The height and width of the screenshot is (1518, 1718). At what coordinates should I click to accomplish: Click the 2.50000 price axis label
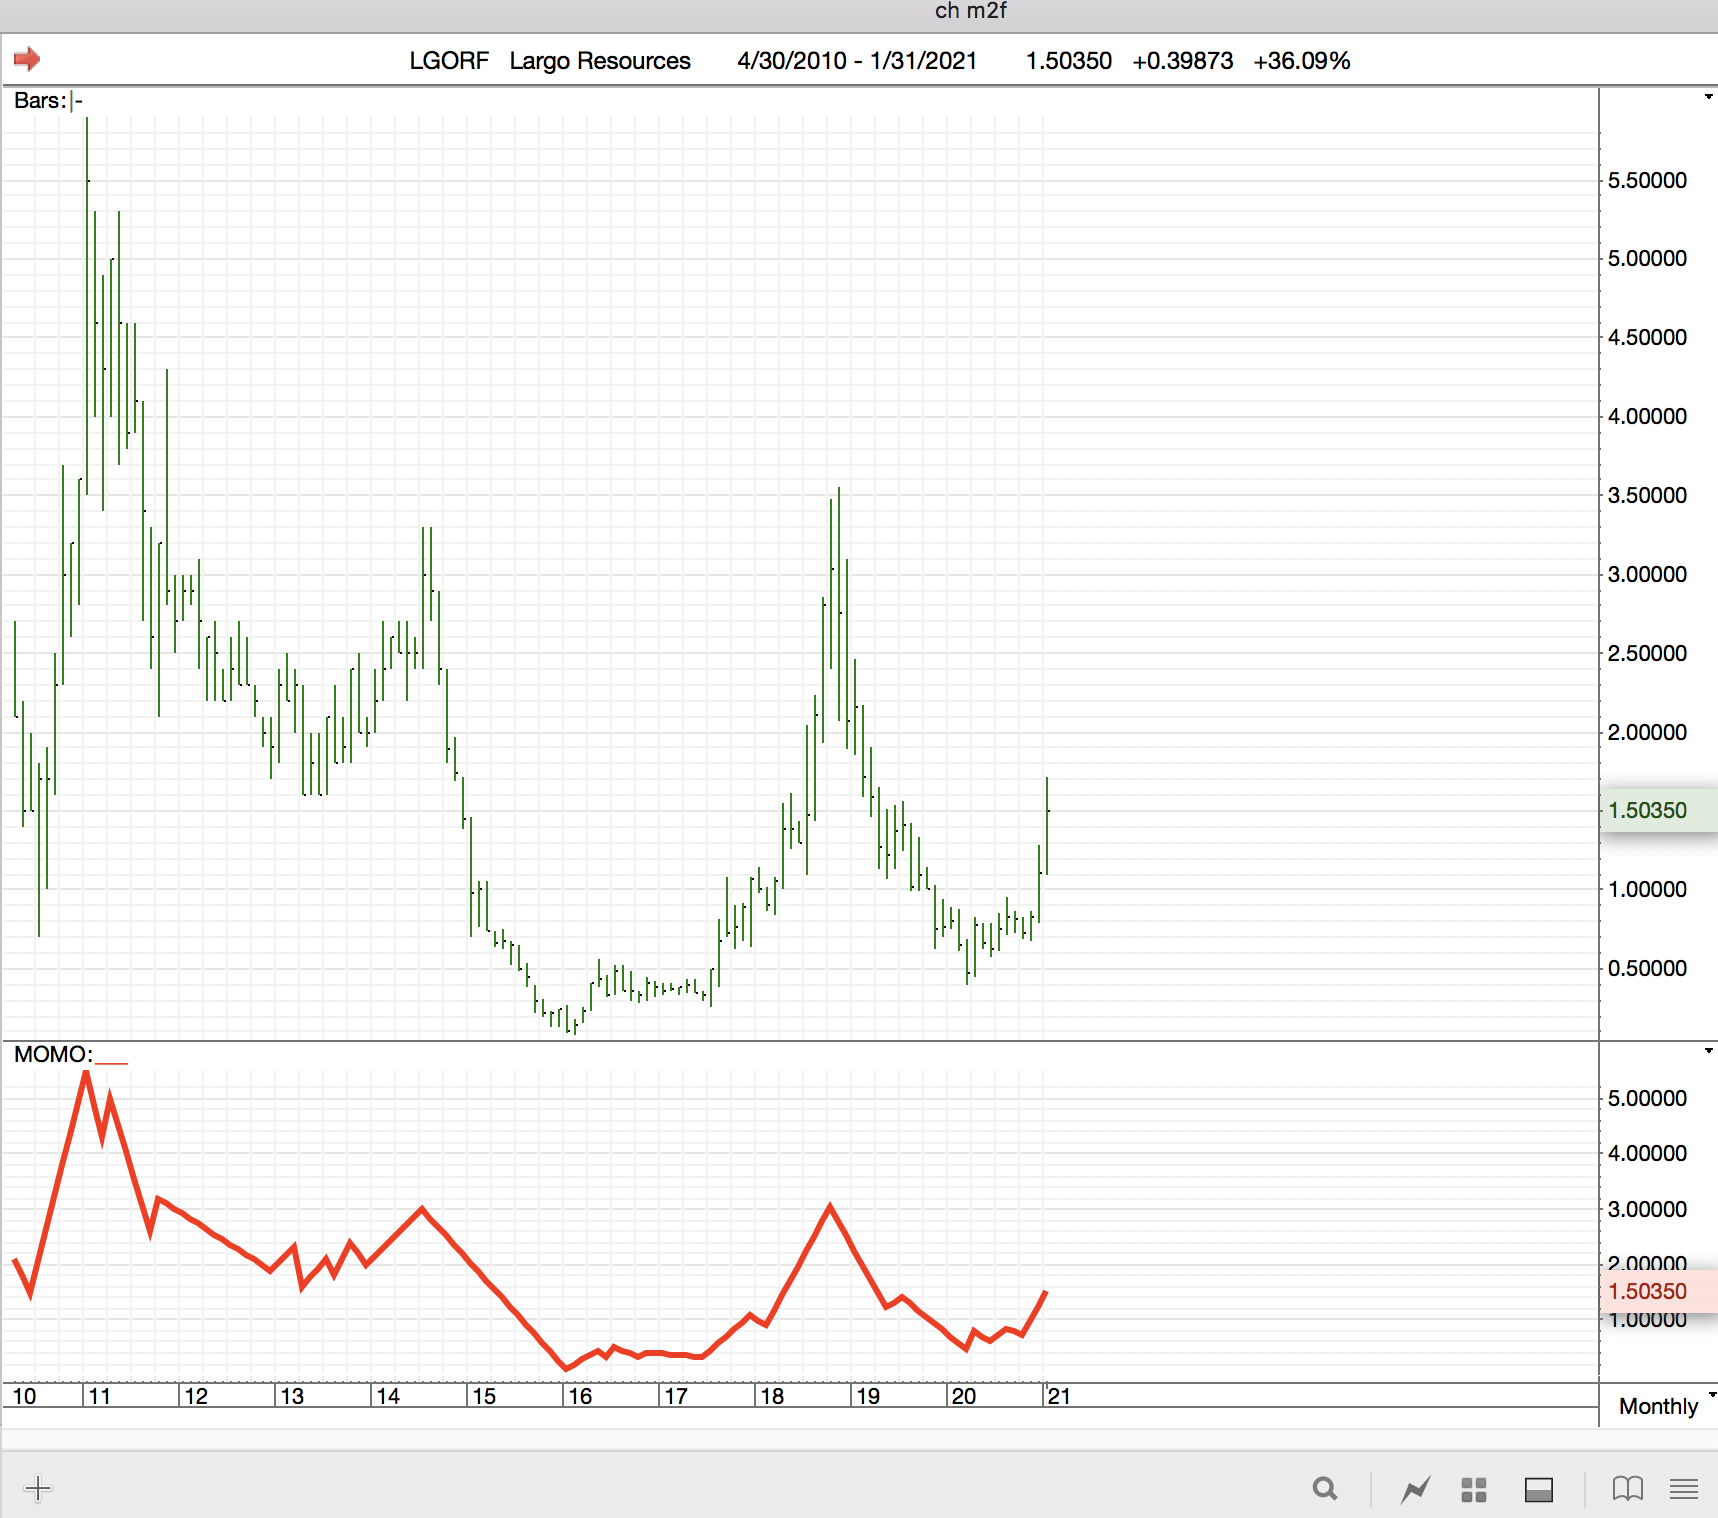[x=1647, y=653]
